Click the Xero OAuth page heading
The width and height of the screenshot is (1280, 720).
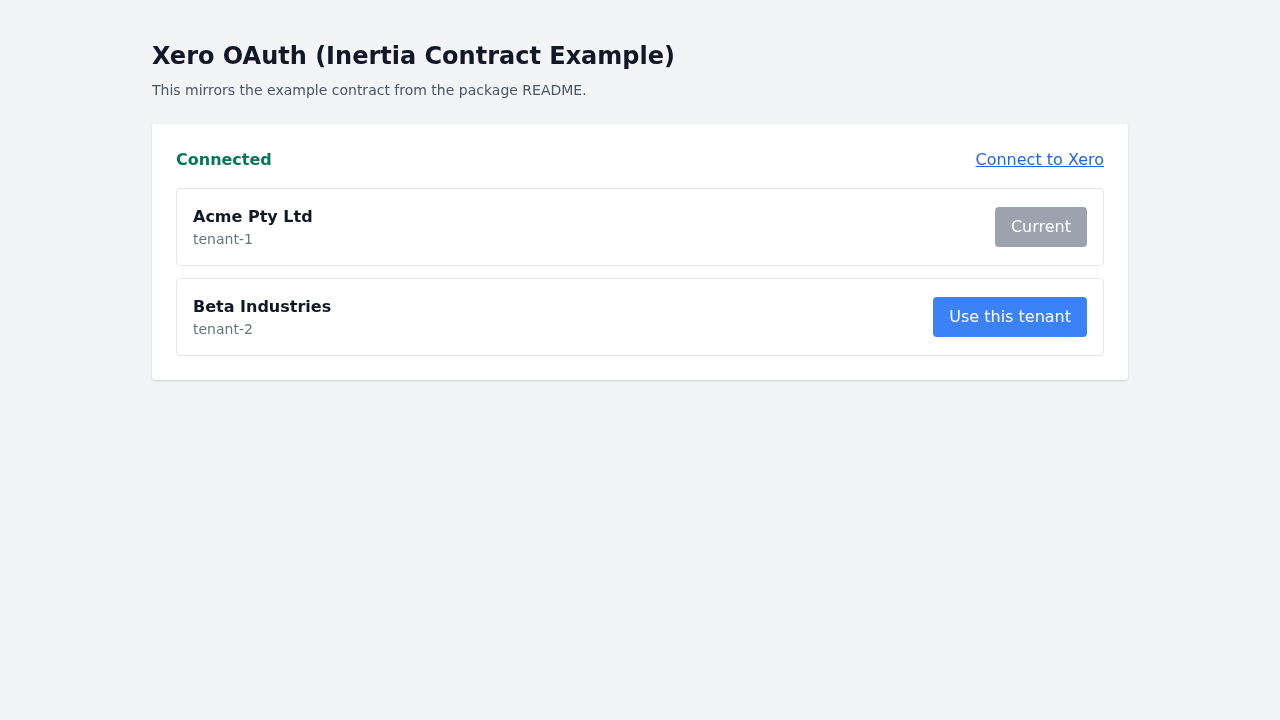click(413, 55)
